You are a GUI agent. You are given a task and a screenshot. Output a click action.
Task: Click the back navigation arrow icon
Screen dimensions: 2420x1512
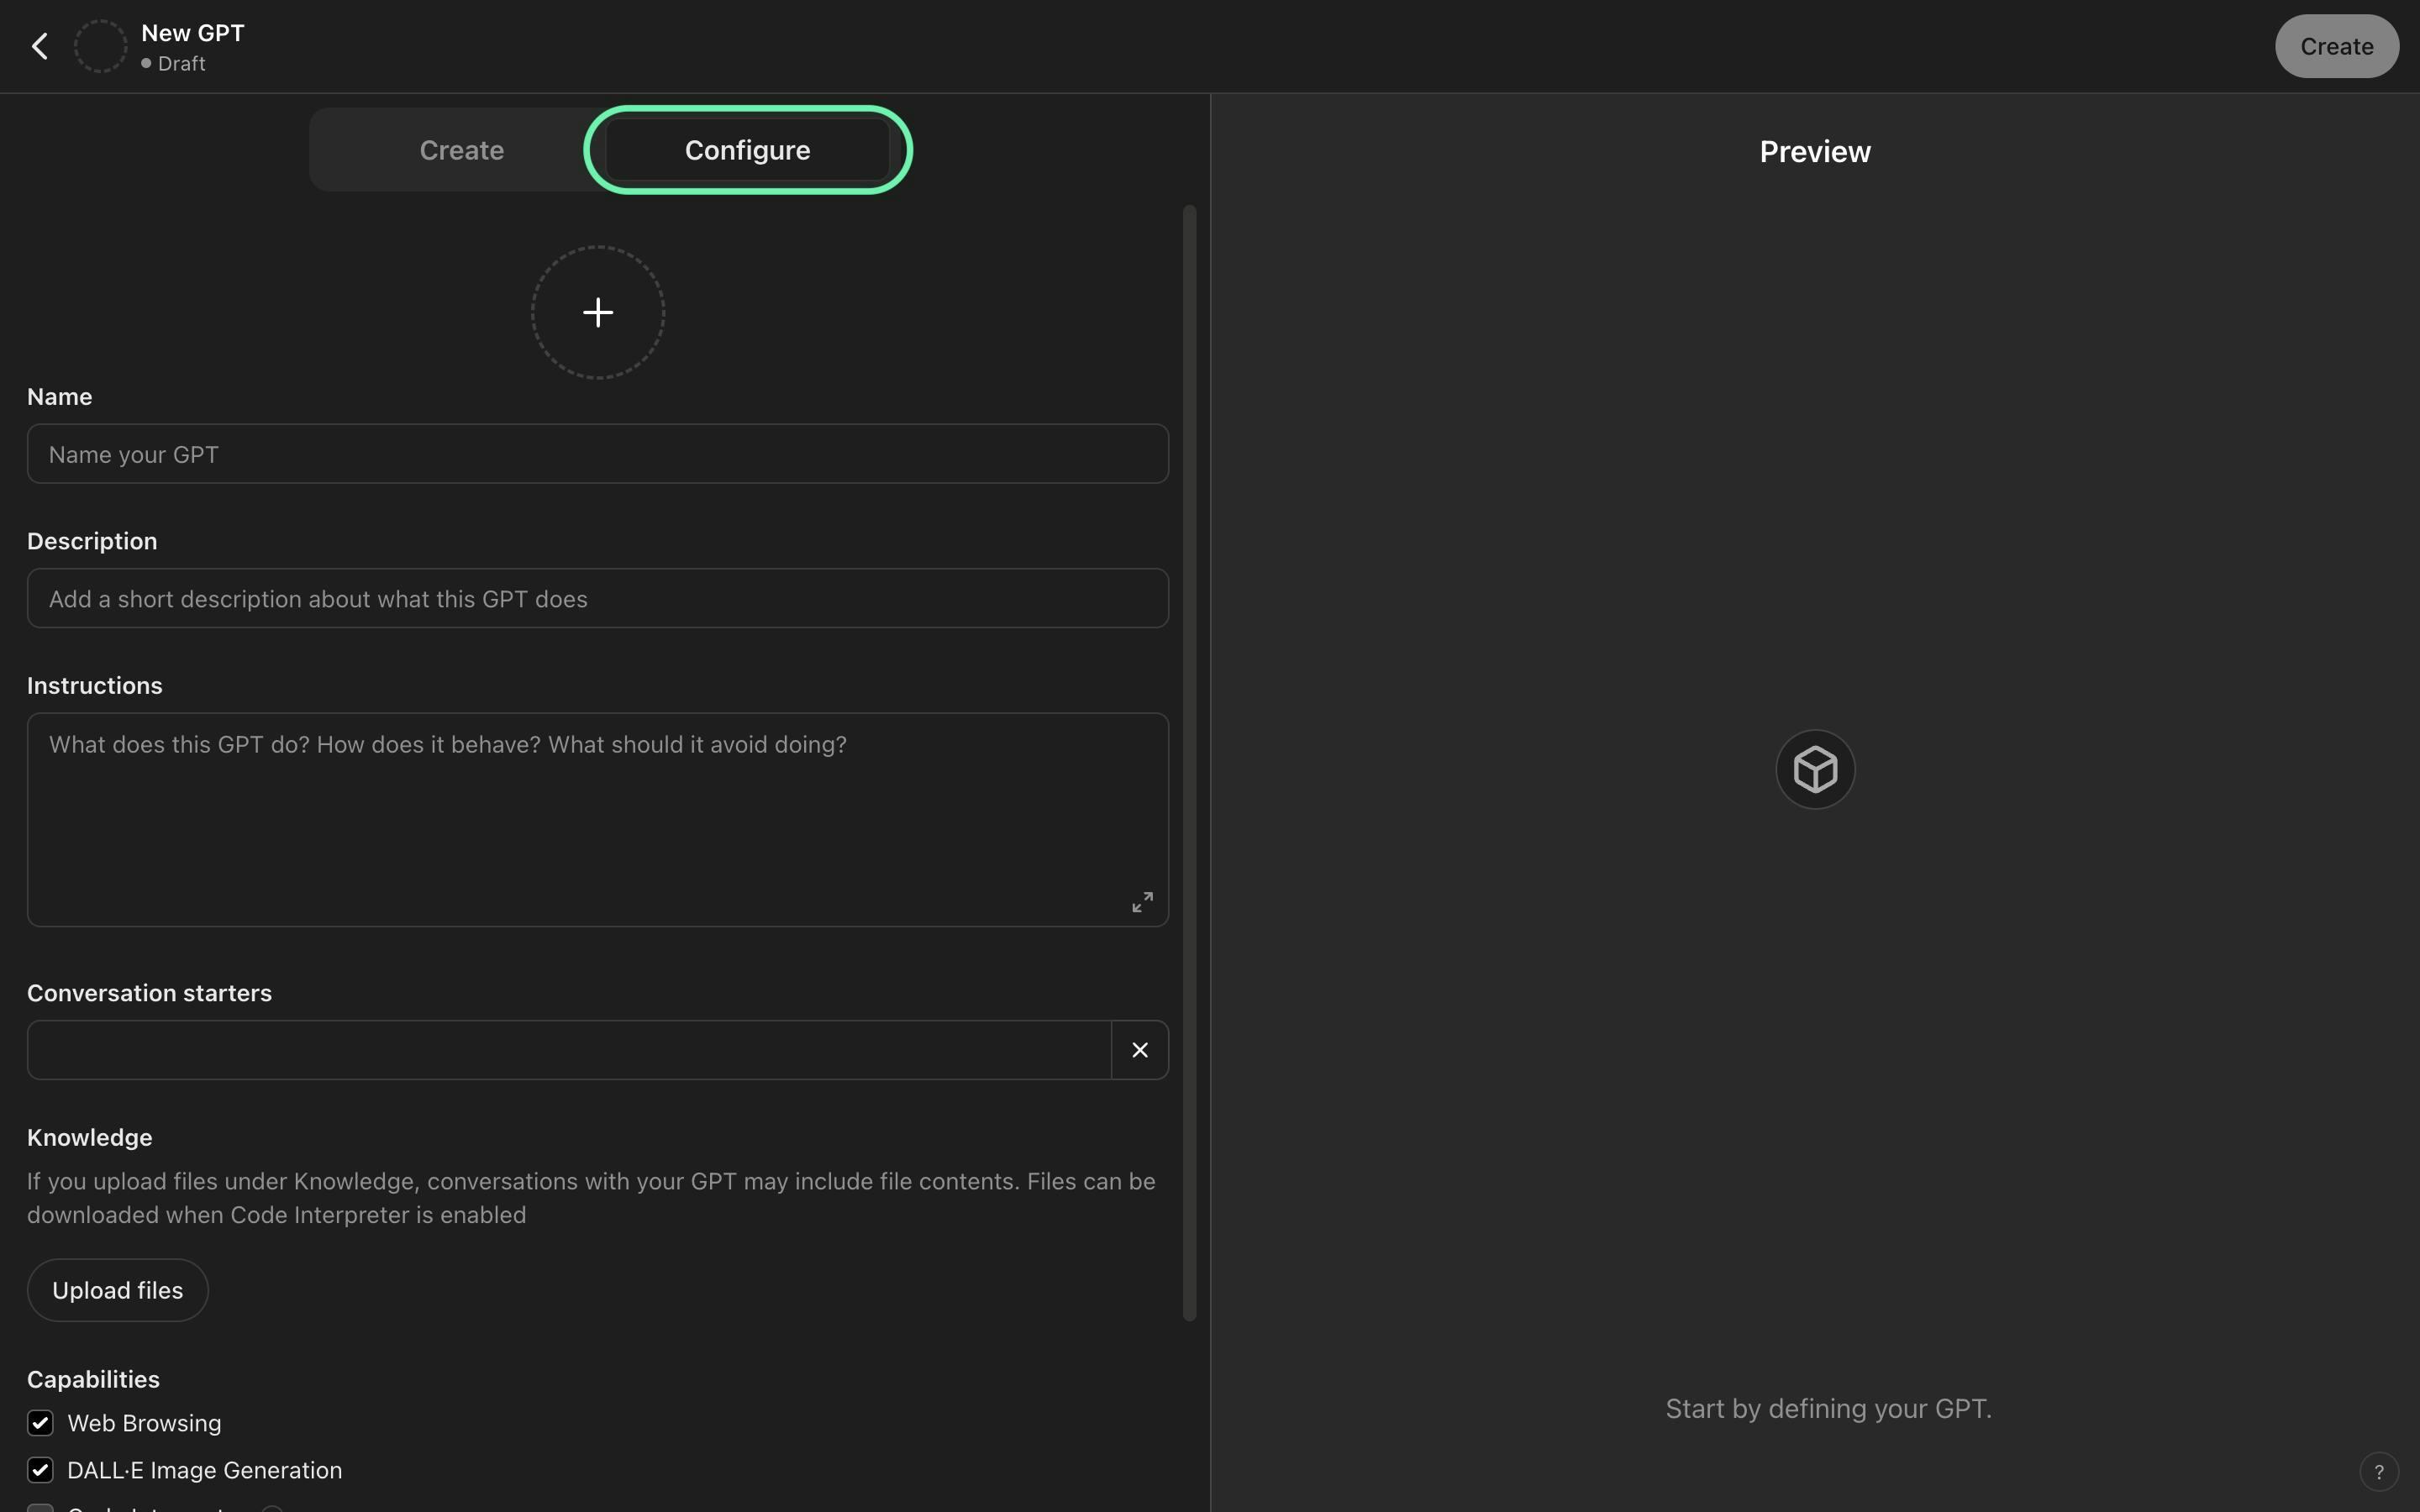(x=39, y=45)
